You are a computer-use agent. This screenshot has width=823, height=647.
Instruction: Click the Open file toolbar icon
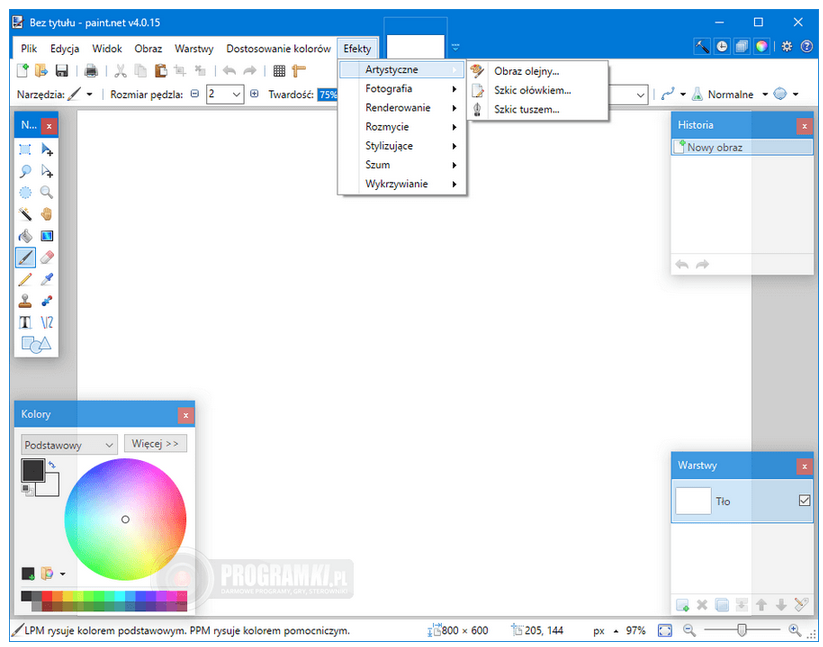(41, 70)
